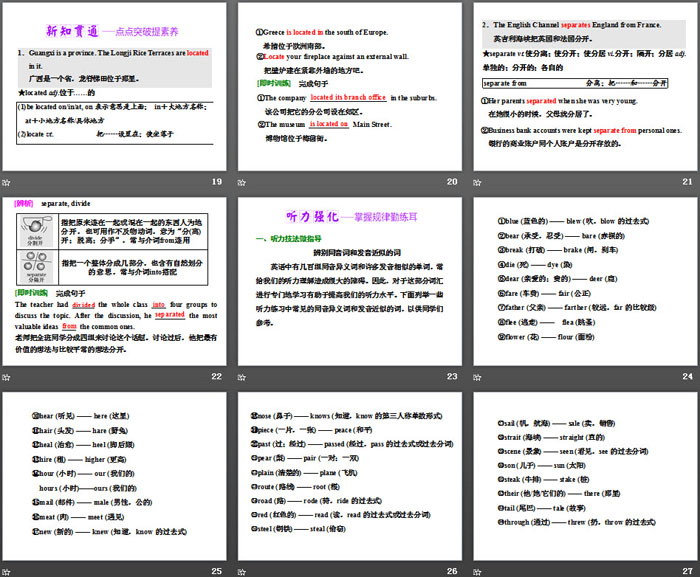Click slide number label 23
Image resolution: width=700 pixels, height=577 pixels.
tap(452, 376)
